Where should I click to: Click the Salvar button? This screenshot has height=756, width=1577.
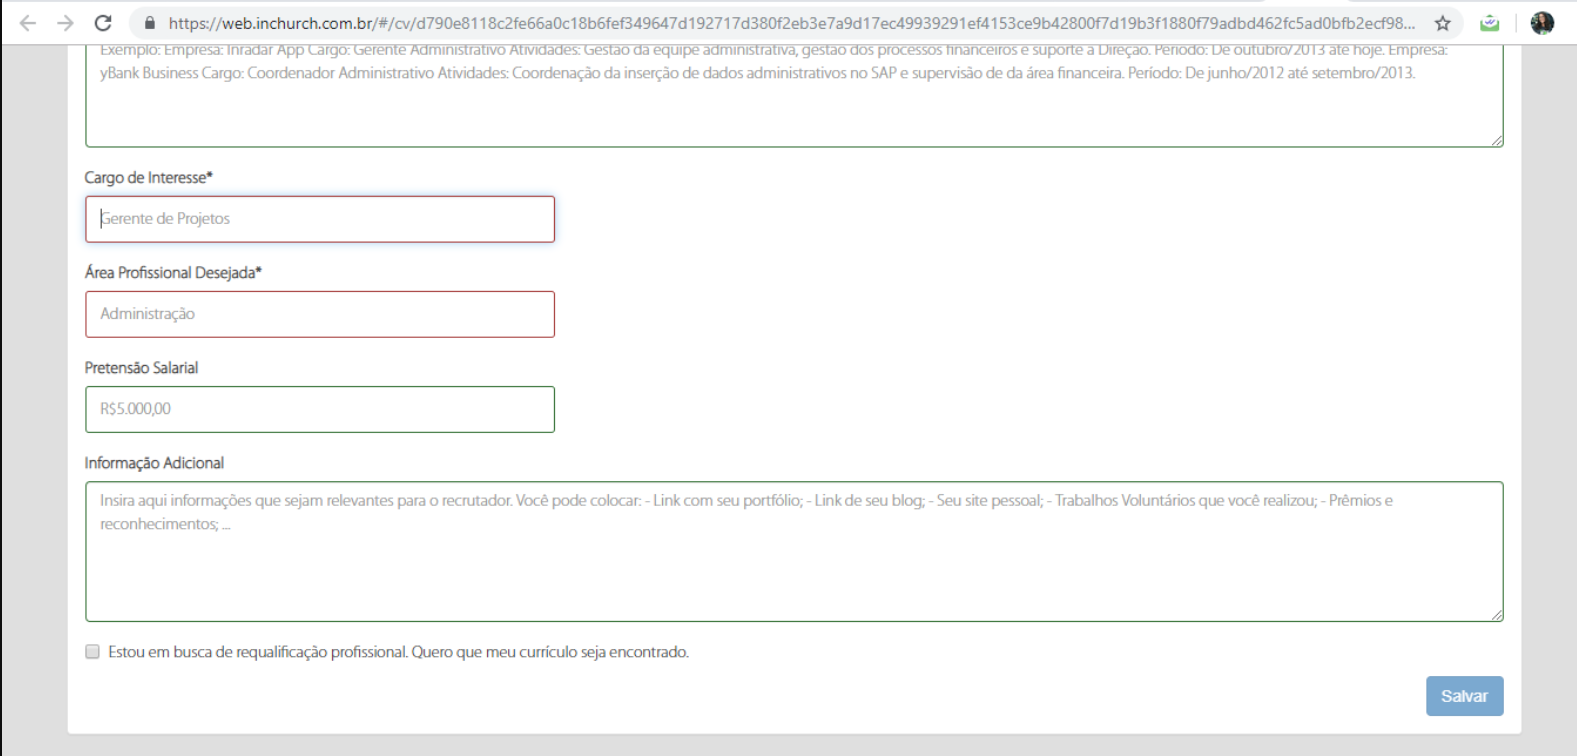[x=1464, y=696]
